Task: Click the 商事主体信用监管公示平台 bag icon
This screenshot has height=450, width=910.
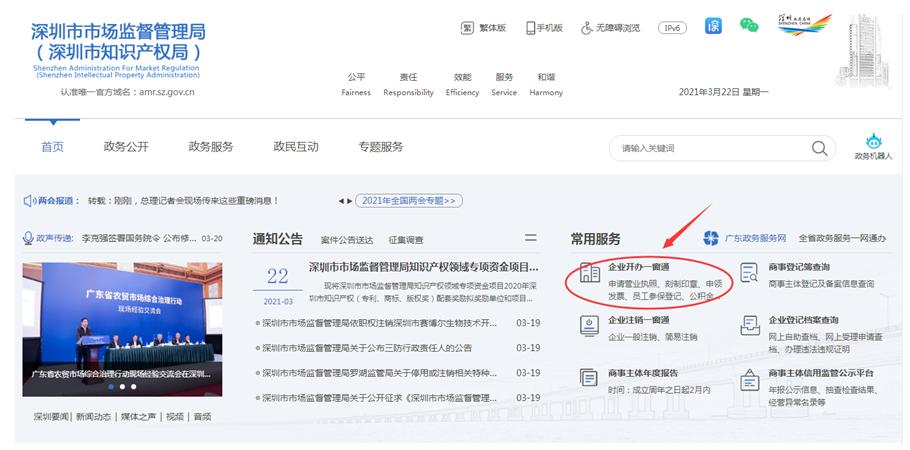Action: point(749,380)
